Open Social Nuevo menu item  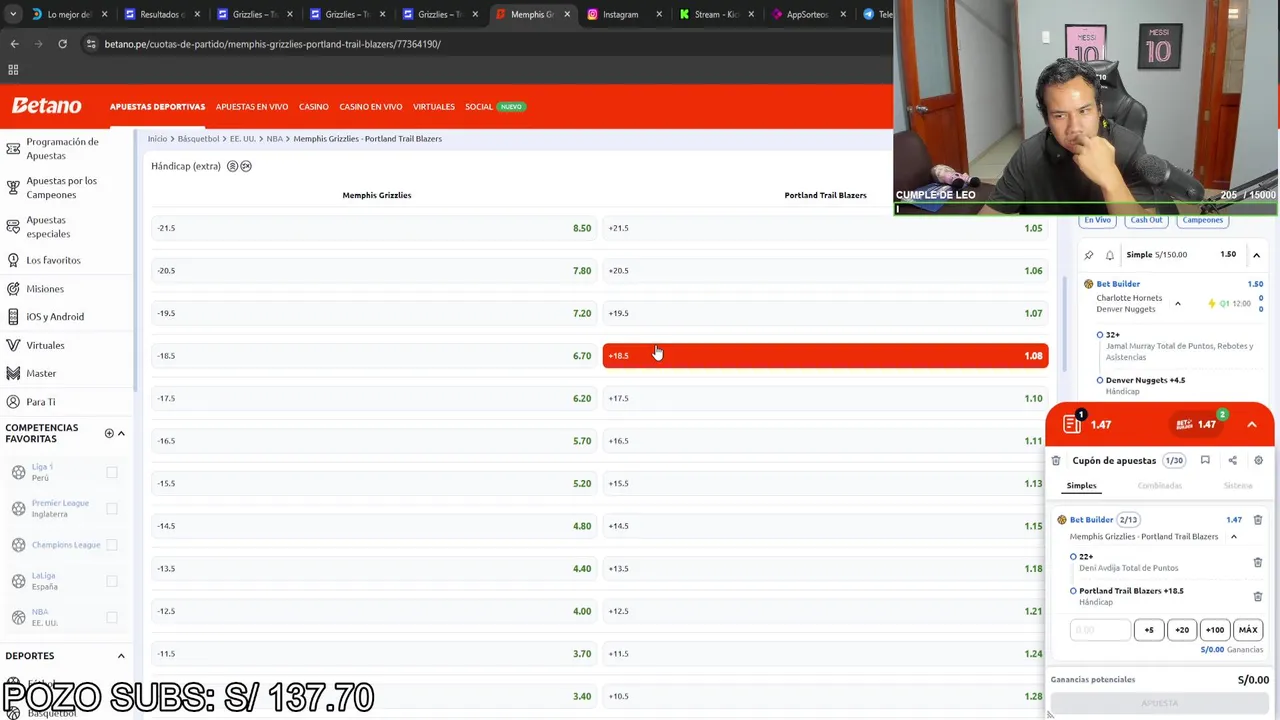[494, 106]
